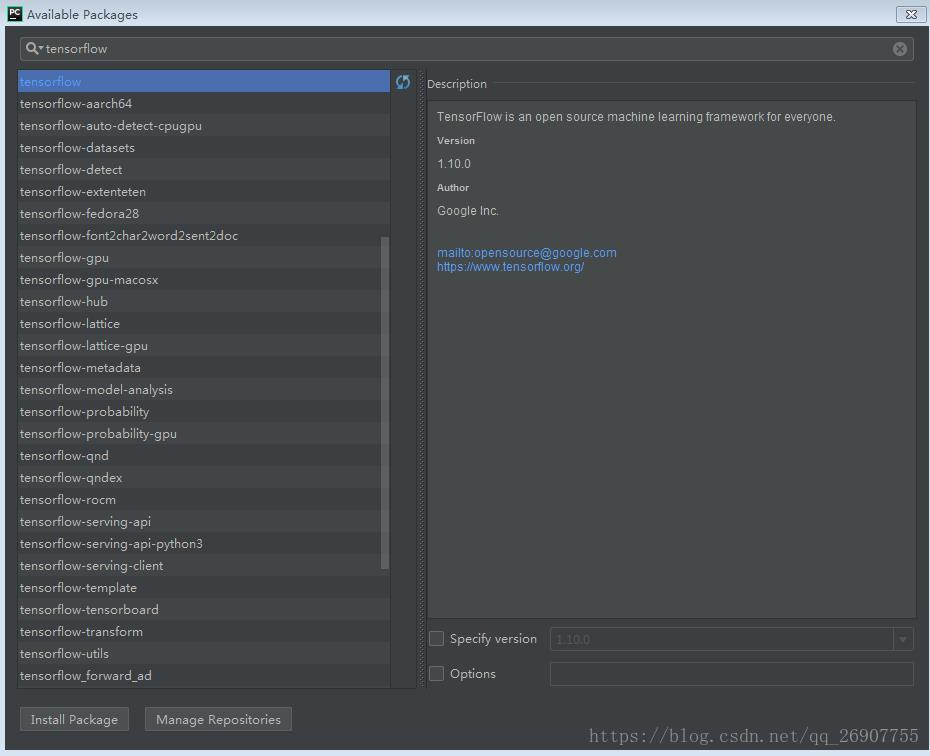This screenshot has height=756, width=930.
Task: Open the search options magnifier icon
Action: 33,49
